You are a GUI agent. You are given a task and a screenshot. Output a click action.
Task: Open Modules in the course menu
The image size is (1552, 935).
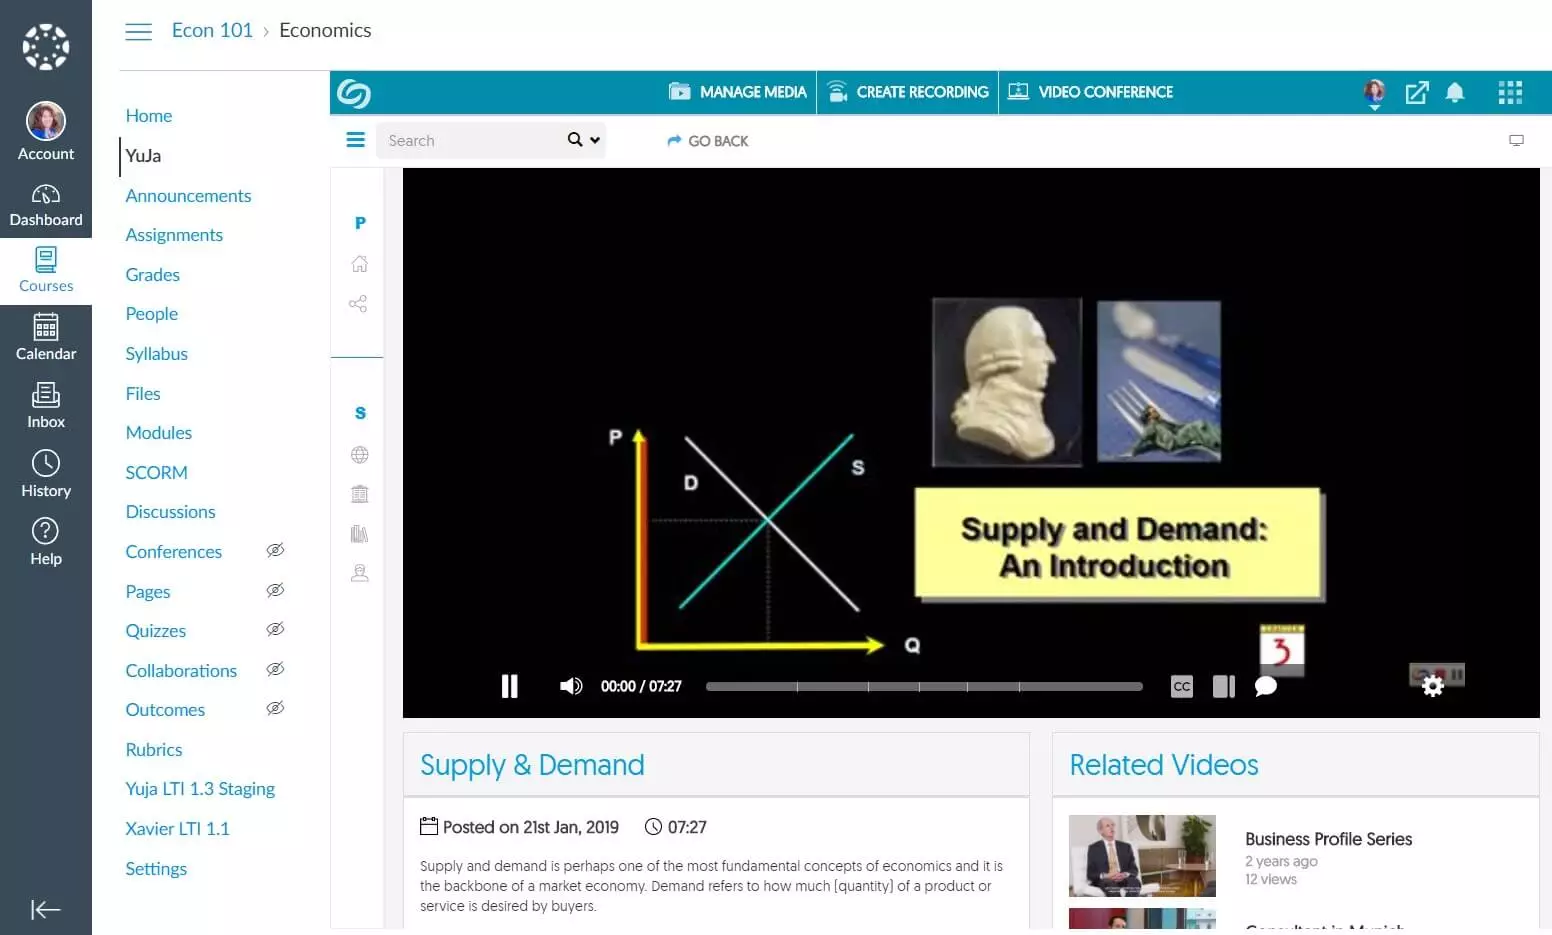(x=159, y=433)
